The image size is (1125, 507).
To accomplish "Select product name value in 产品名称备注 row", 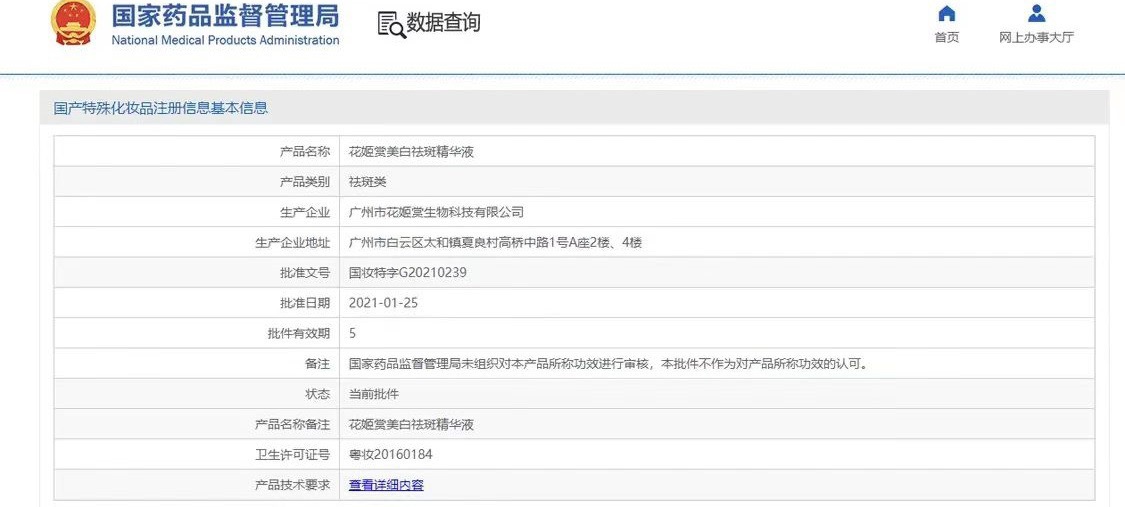I will [x=411, y=425].
